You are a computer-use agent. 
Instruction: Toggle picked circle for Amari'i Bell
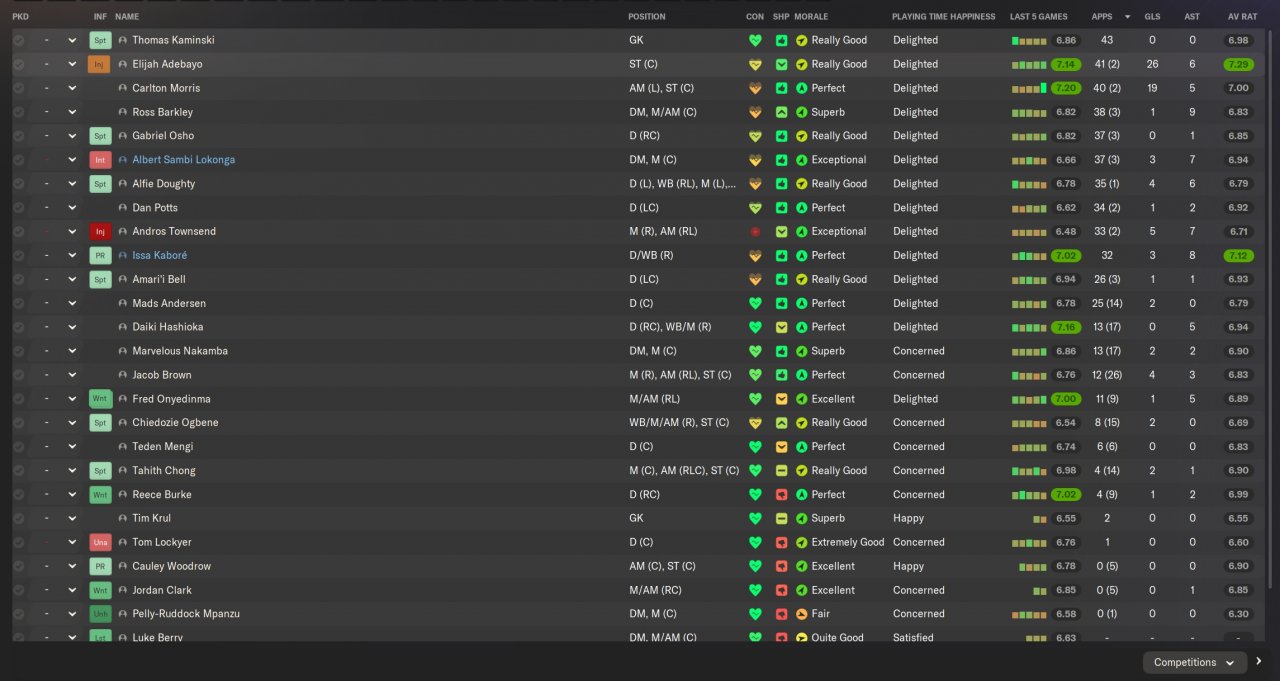tap(18, 279)
